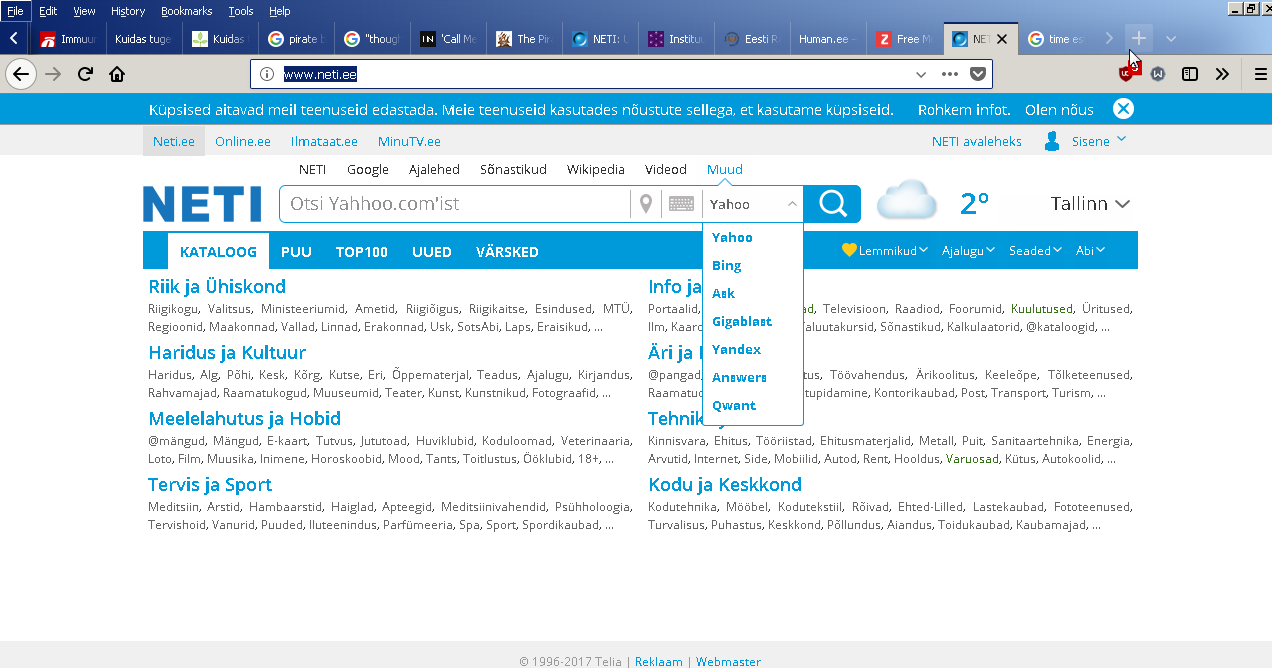
Task: Switch to the PUU tab
Action: (x=296, y=252)
